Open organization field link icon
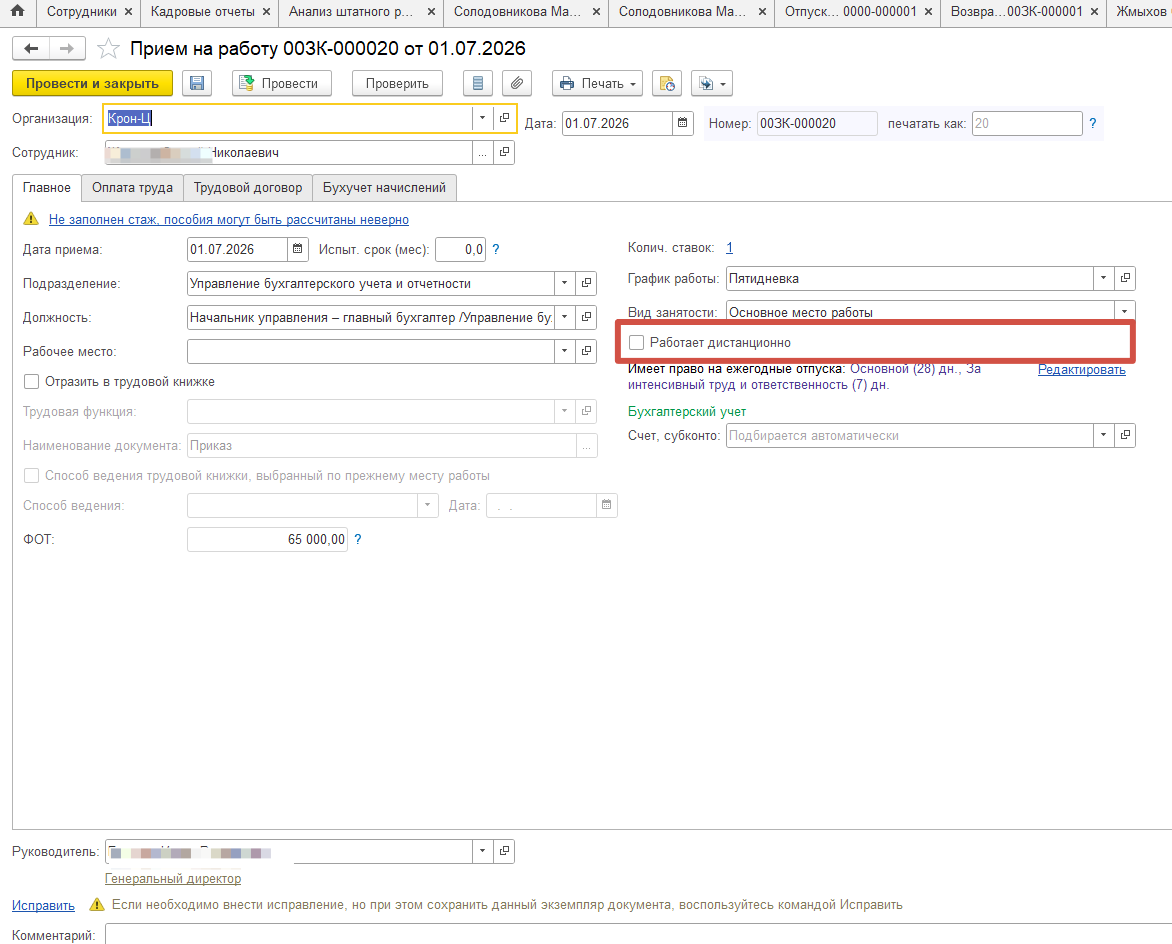The width and height of the screenshot is (1172, 944). point(505,118)
